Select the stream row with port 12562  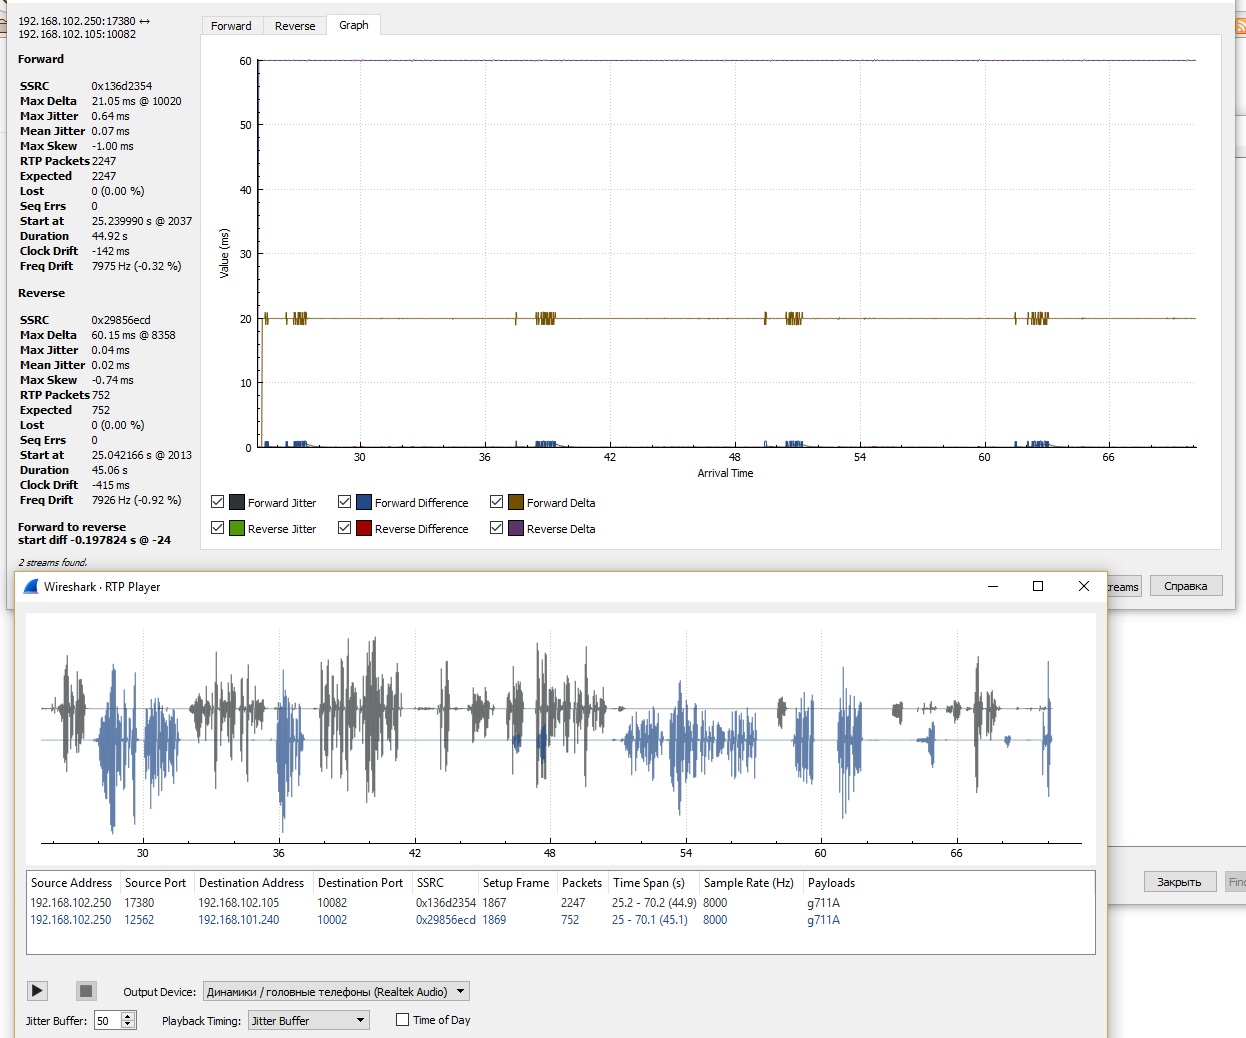(x=139, y=920)
